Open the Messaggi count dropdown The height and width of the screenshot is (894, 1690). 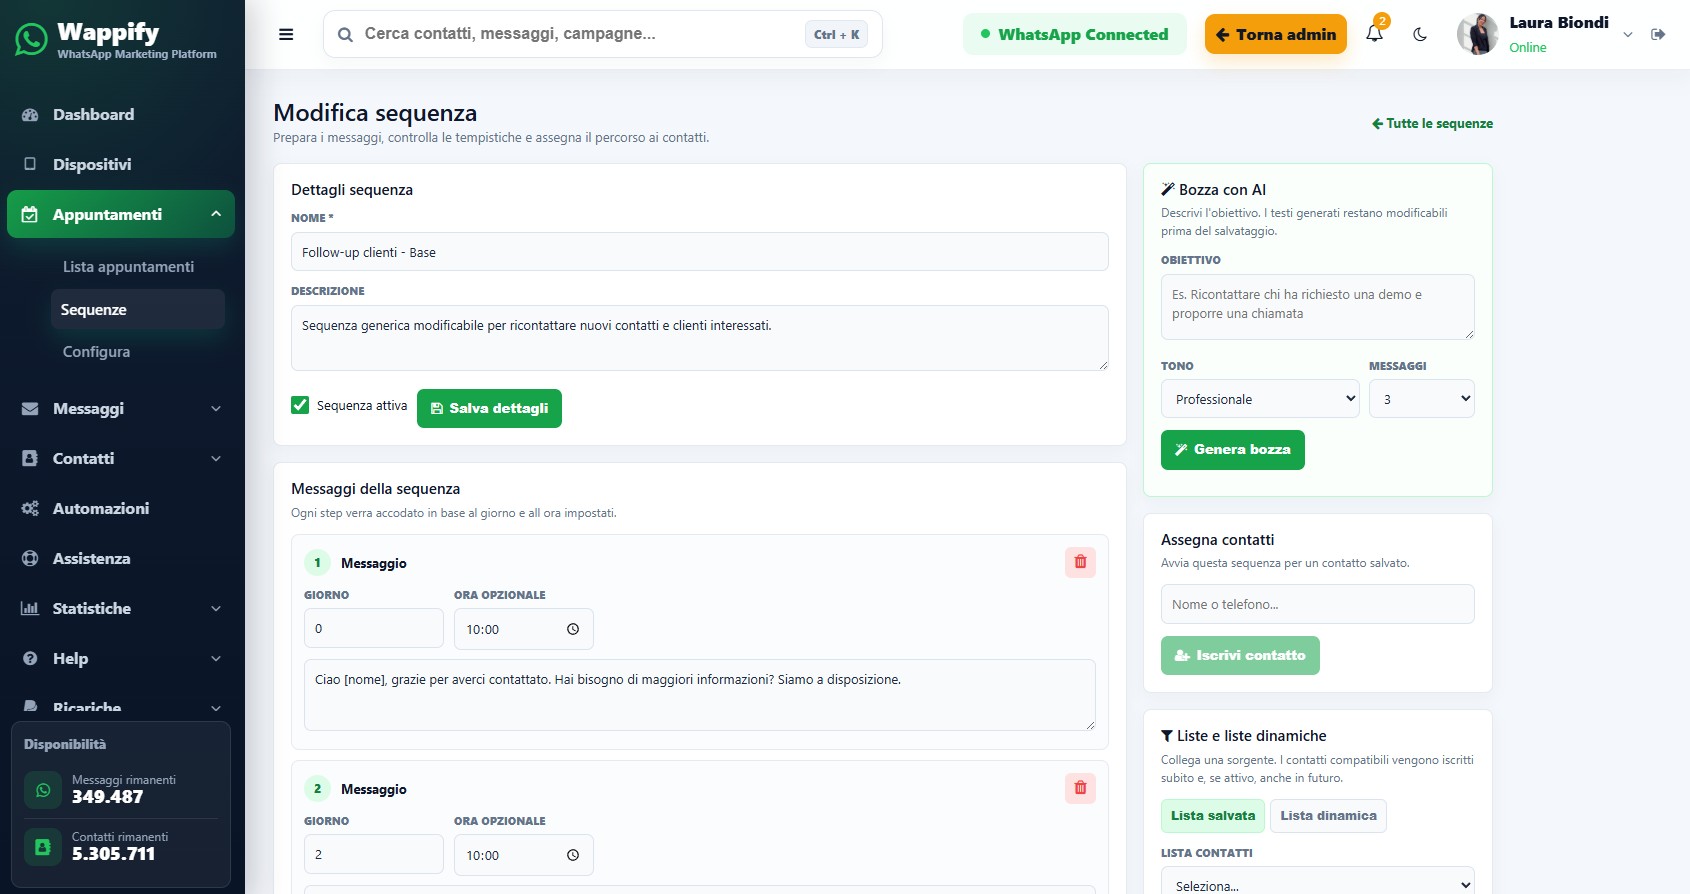pyautogui.click(x=1422, y=398)
